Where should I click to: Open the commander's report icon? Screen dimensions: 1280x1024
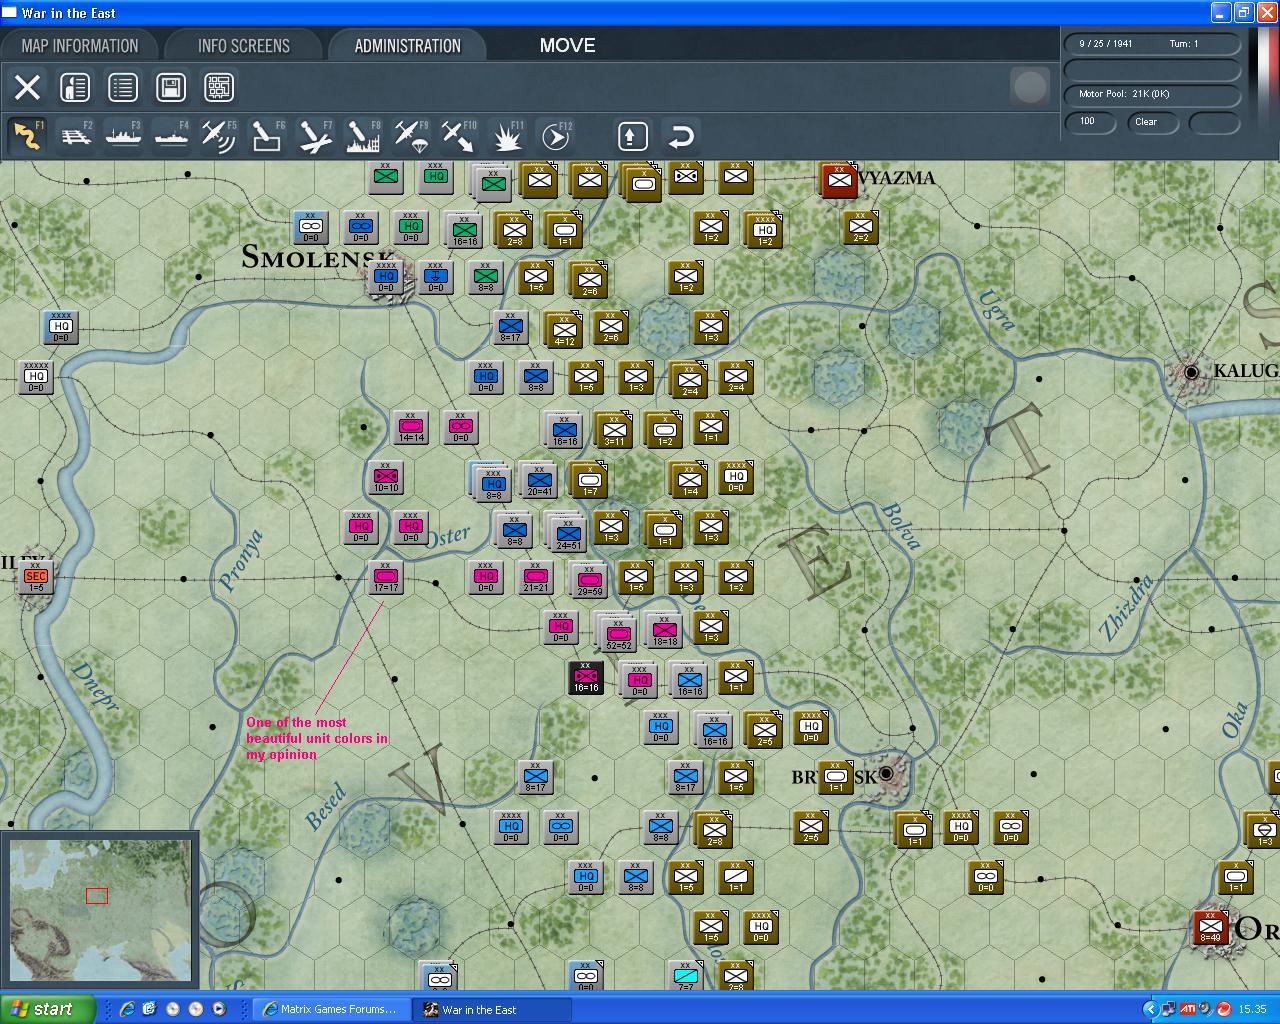pos(75,87)
